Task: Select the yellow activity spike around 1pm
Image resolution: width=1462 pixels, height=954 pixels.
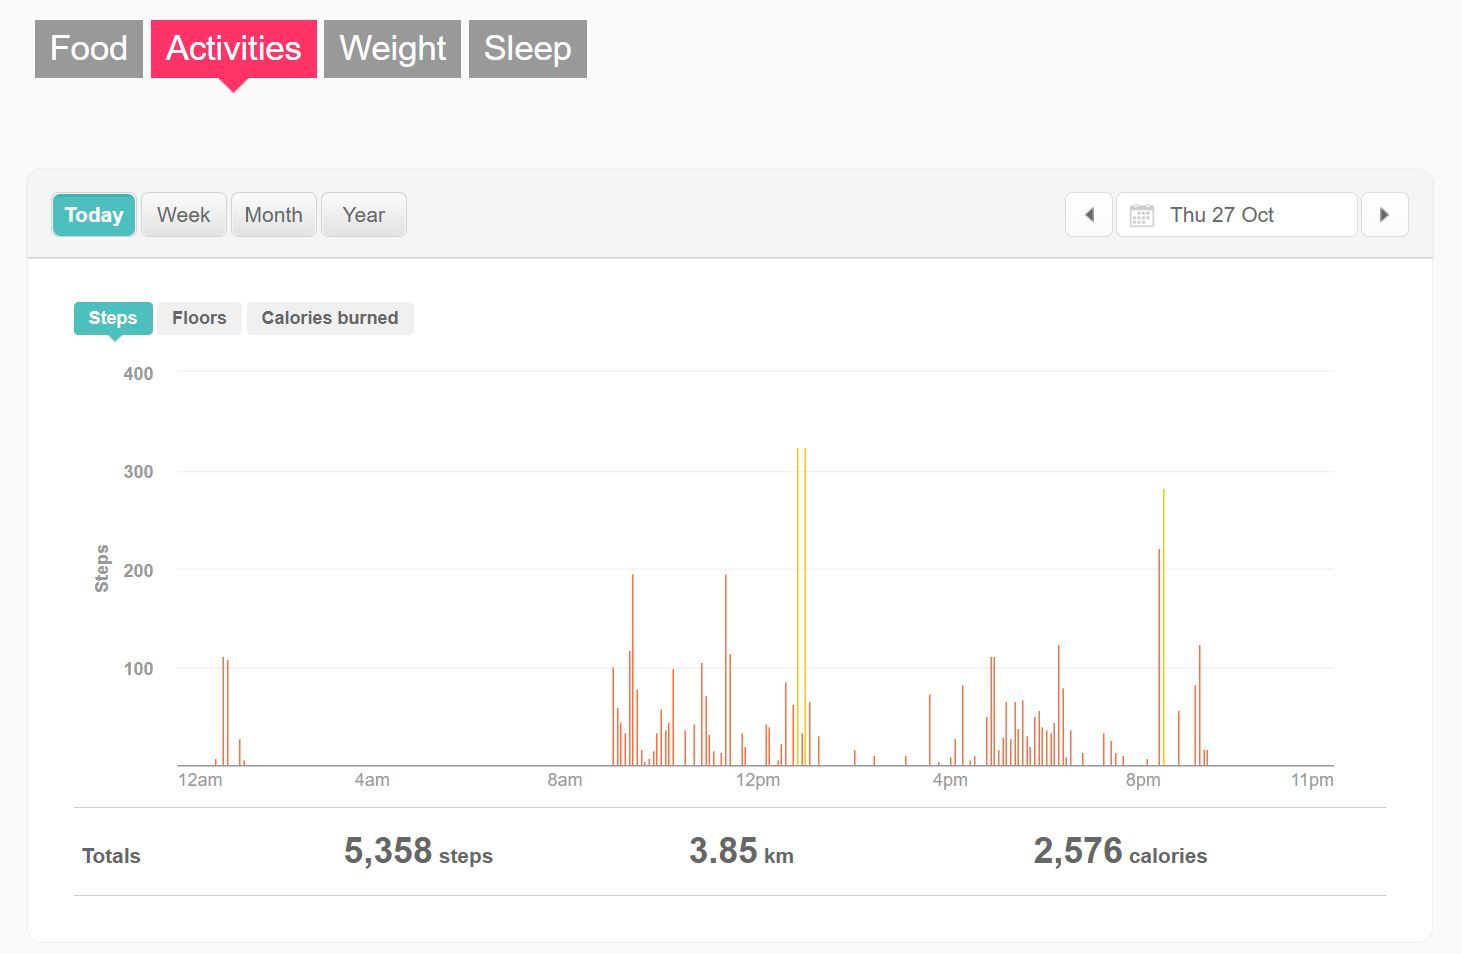Action: [x=800, y=600]
